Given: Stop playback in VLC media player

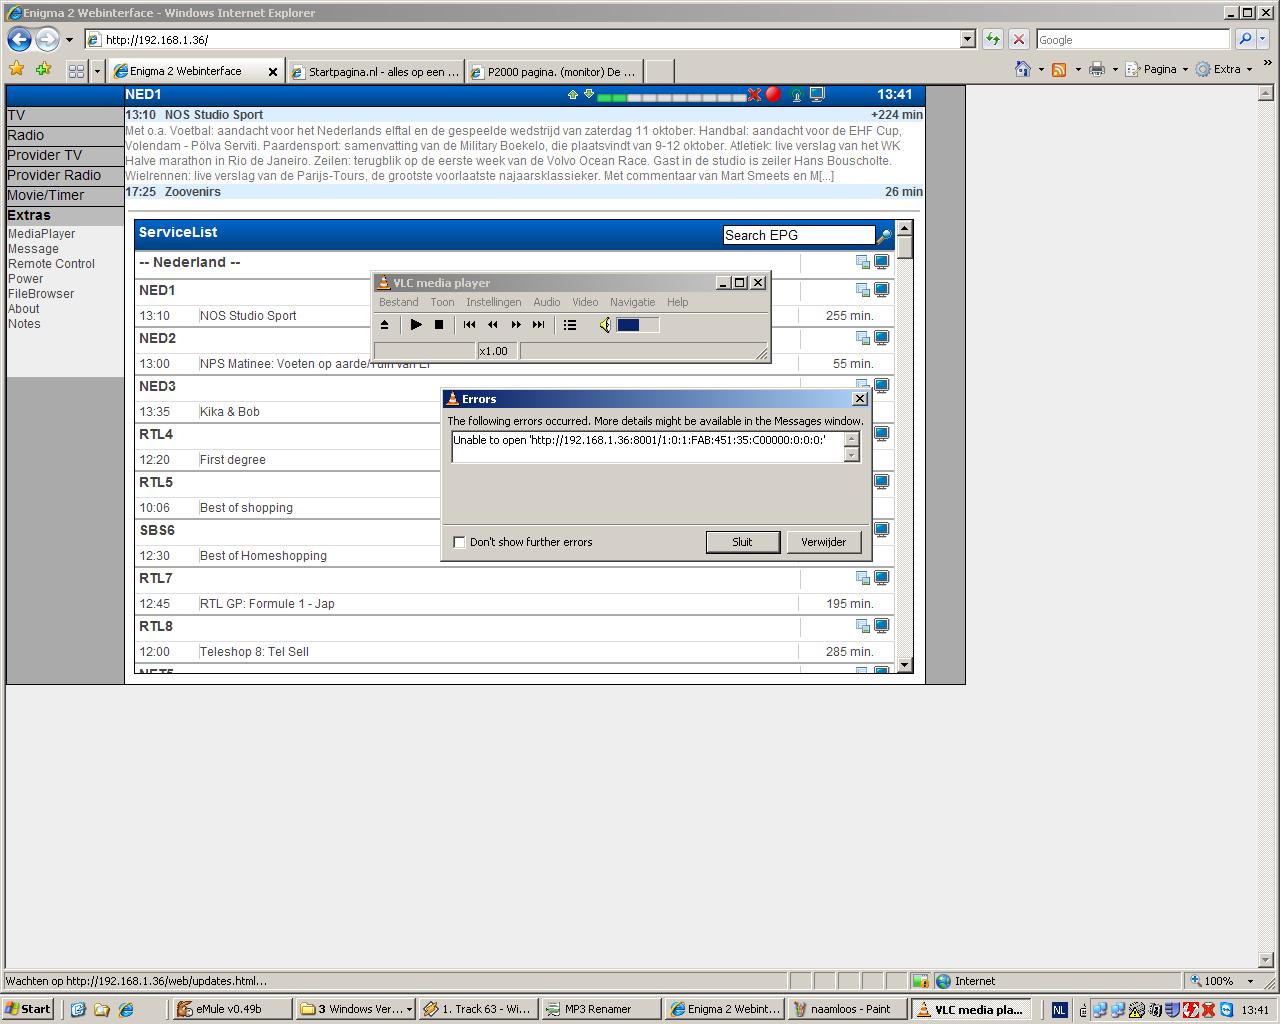Looking at the screenshot, I should [439, 325].
